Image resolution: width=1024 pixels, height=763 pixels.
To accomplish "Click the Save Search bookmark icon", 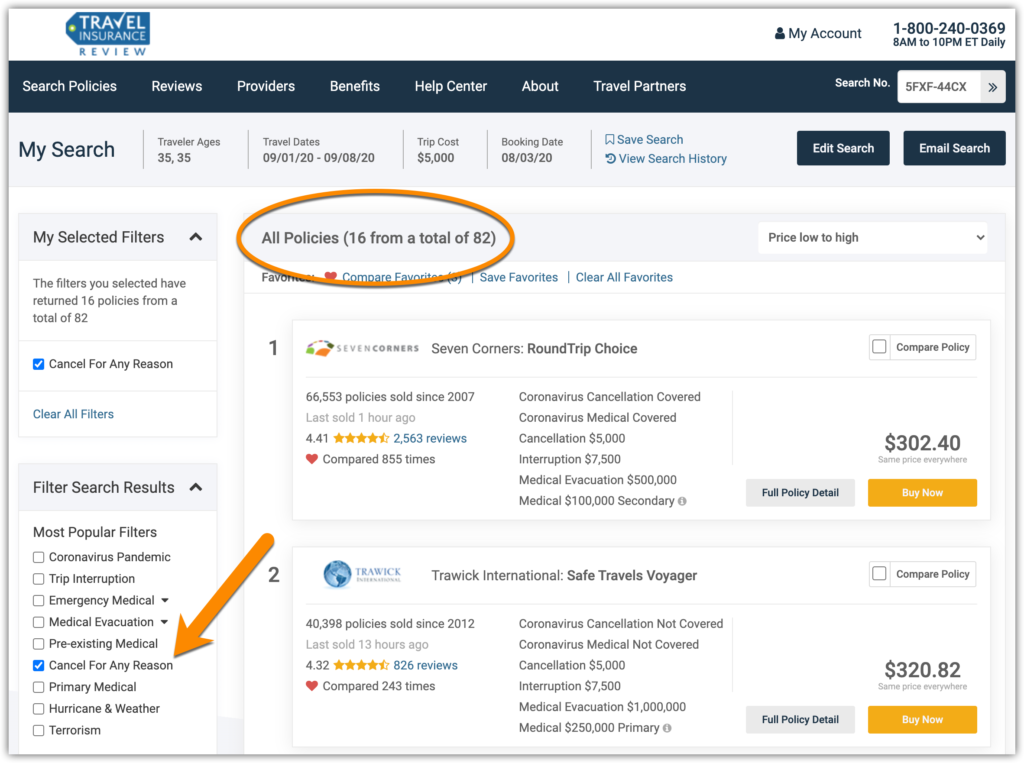I will tap(609, 139).
